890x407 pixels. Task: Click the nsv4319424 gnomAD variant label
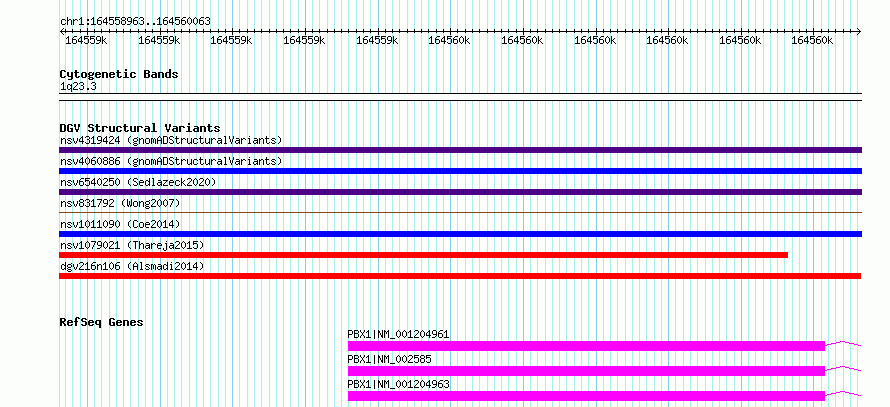click(171, 140)
